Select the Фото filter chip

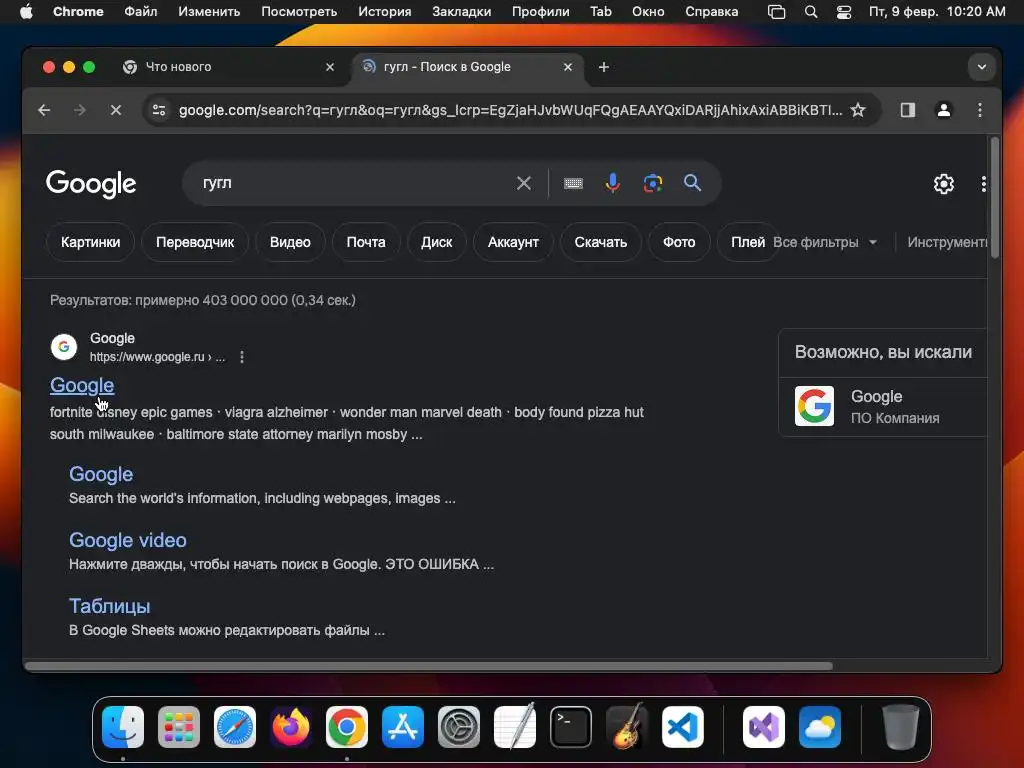[x=679, y=242]
